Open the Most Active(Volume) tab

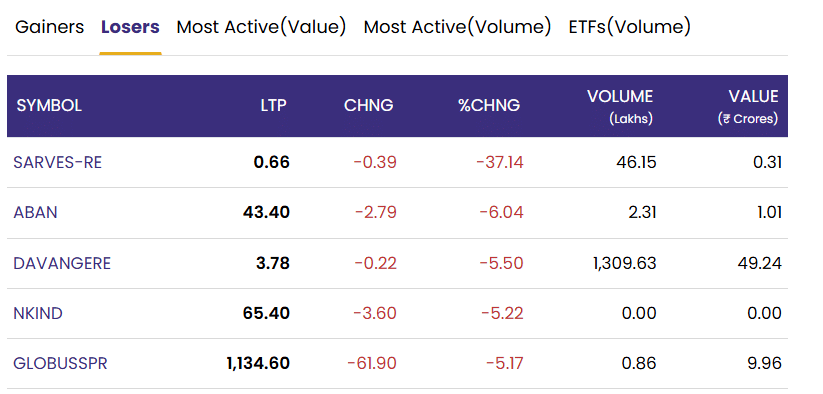pos(457,27)
